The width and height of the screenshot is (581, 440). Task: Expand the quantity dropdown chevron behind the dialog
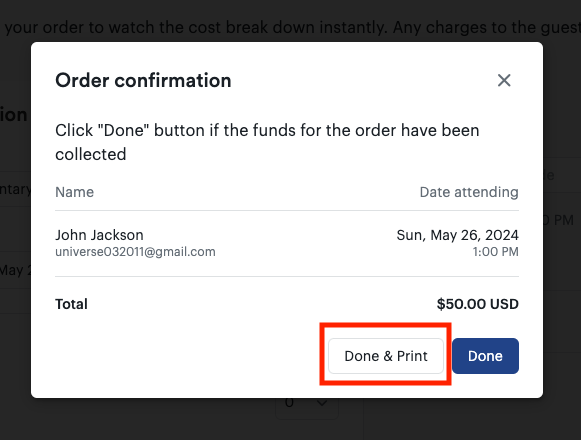pyautogui.click(x=322, y=403)
